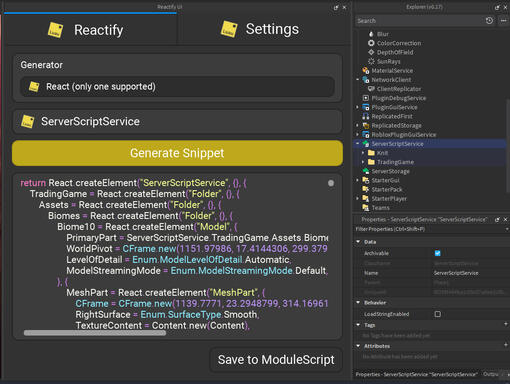Select the ServerStorage row text
Screen dimensions: 510x384
coord(390,171)
